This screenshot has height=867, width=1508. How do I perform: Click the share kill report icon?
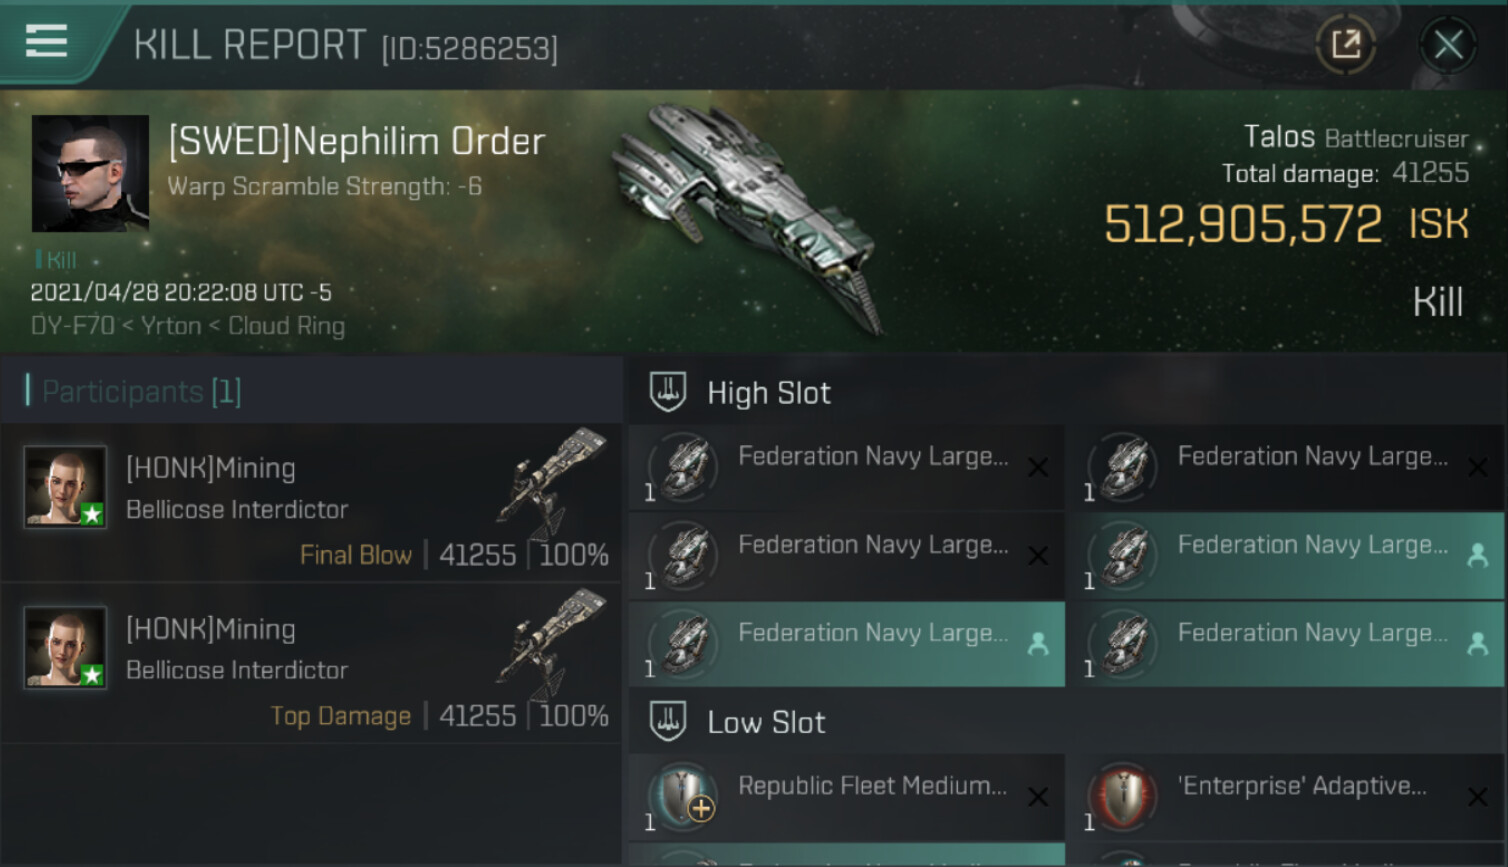pos(1345,45)
